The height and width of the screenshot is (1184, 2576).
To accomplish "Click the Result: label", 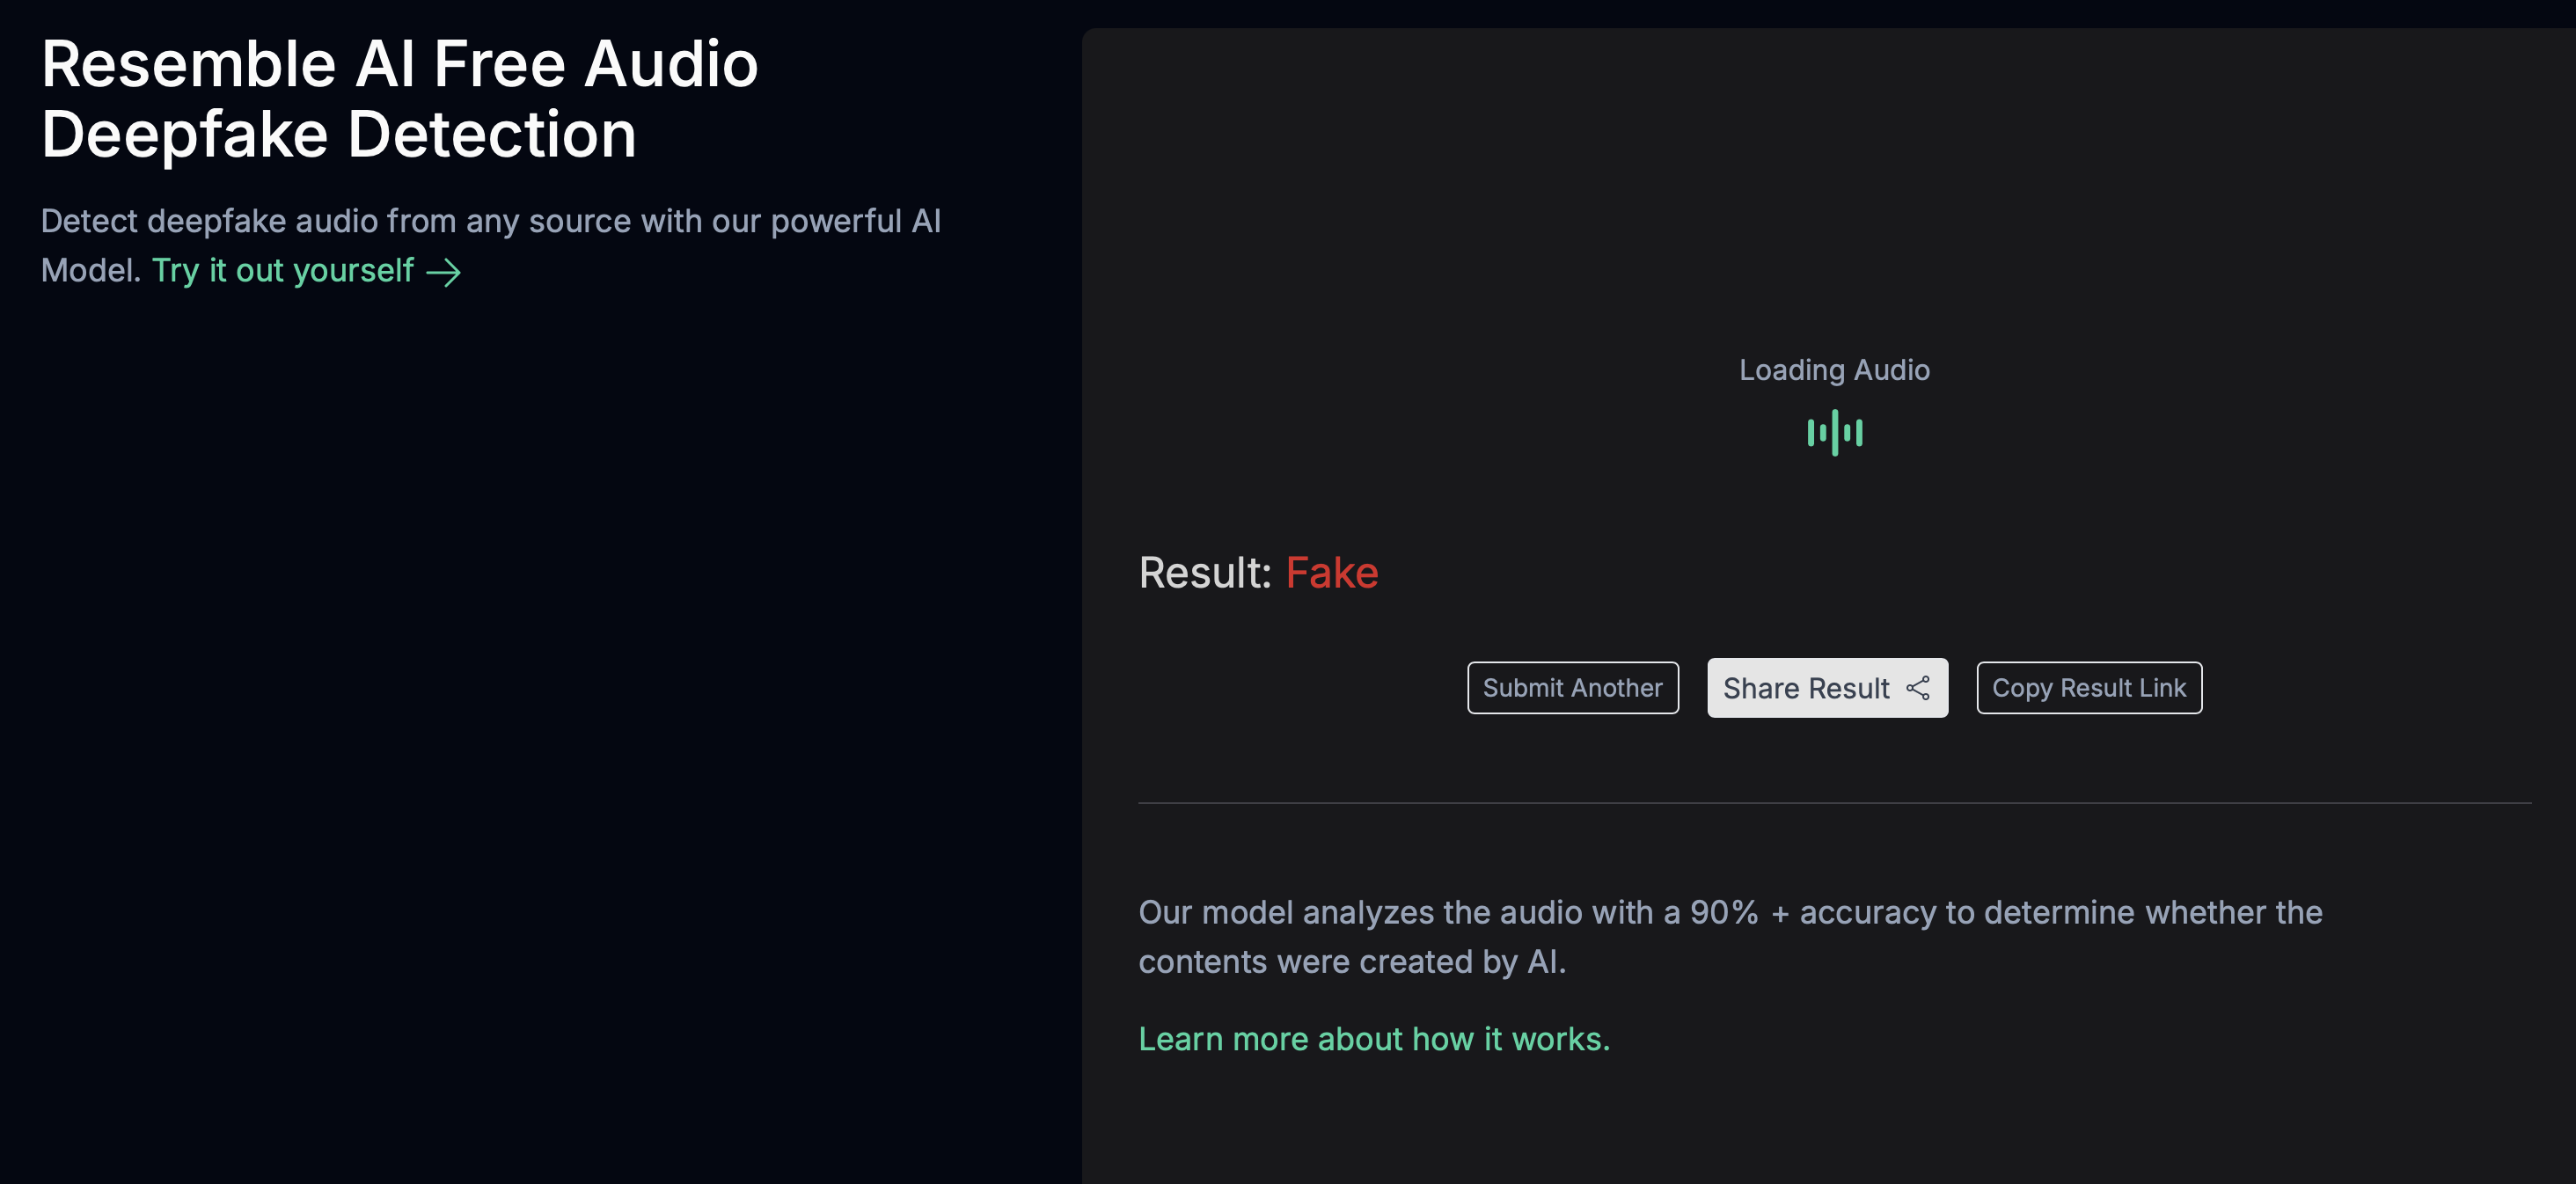I will click(x=1204, y=573).
